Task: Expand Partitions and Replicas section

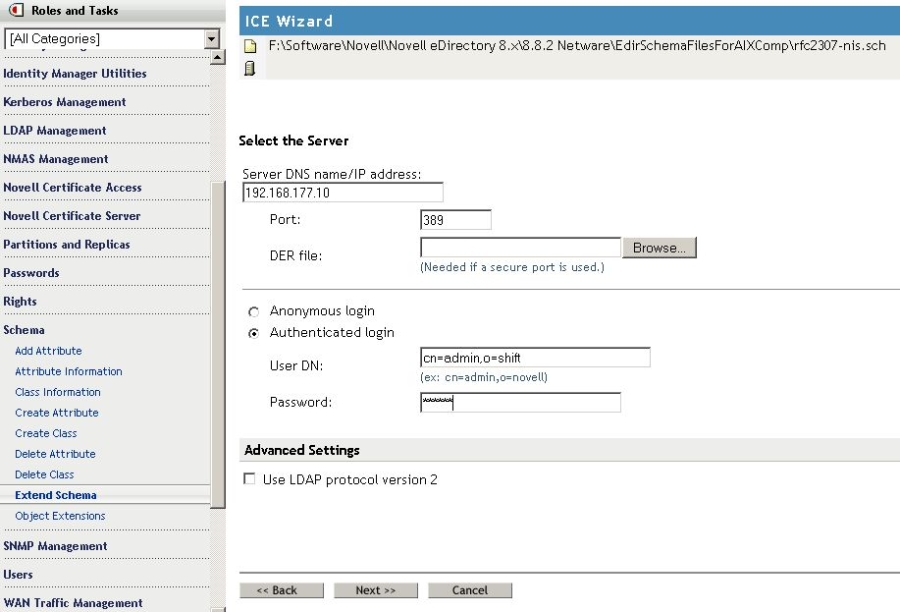Action: 66,245
